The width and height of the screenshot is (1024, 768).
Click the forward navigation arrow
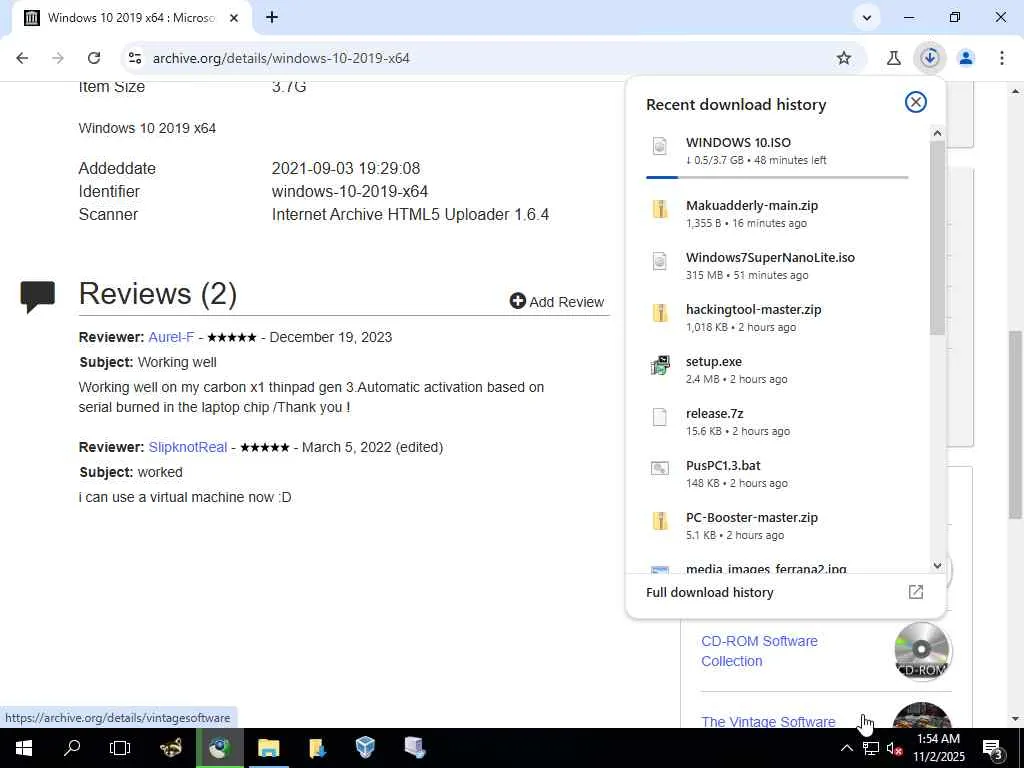click(x=58, y=58)
